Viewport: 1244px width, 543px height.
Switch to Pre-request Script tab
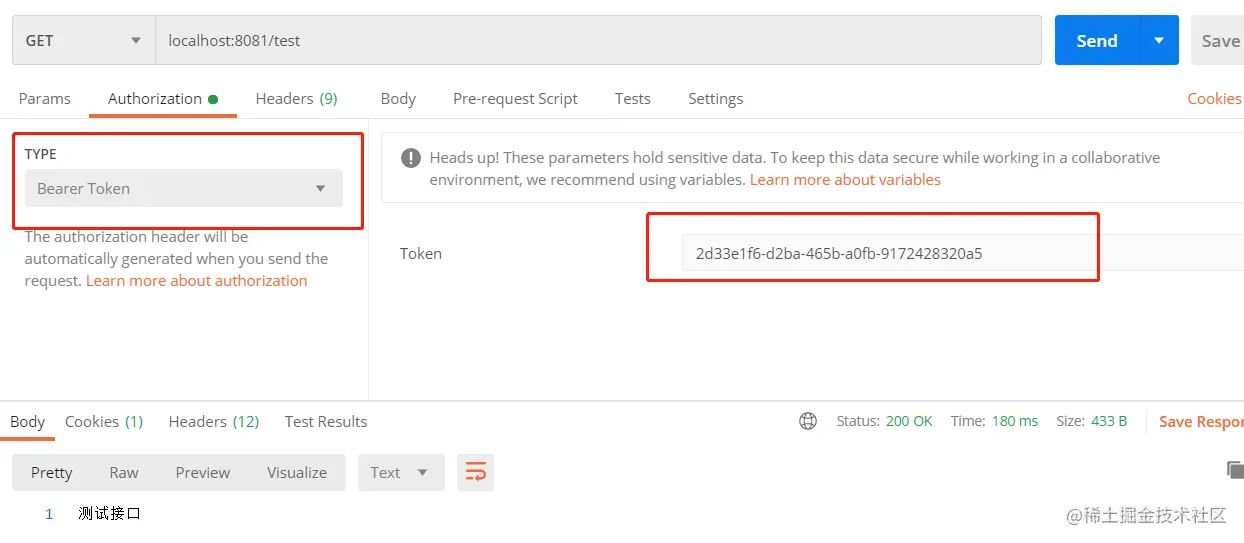[x=515, y=98]
